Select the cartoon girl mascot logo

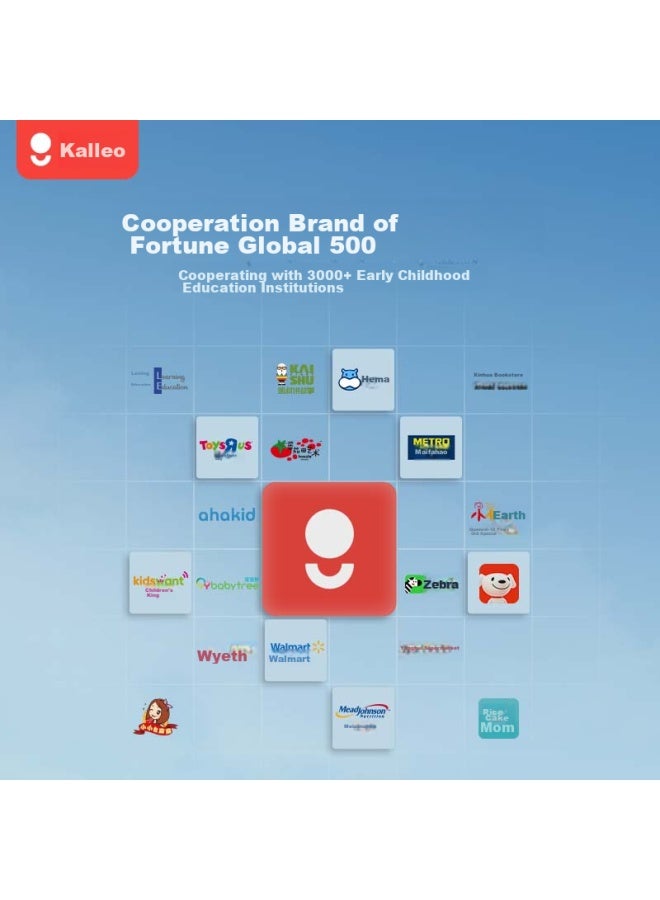coord(156,717)
